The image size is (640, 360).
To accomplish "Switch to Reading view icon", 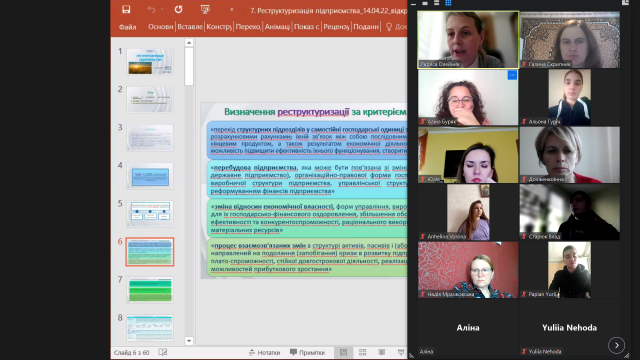I will click(382, 352).
